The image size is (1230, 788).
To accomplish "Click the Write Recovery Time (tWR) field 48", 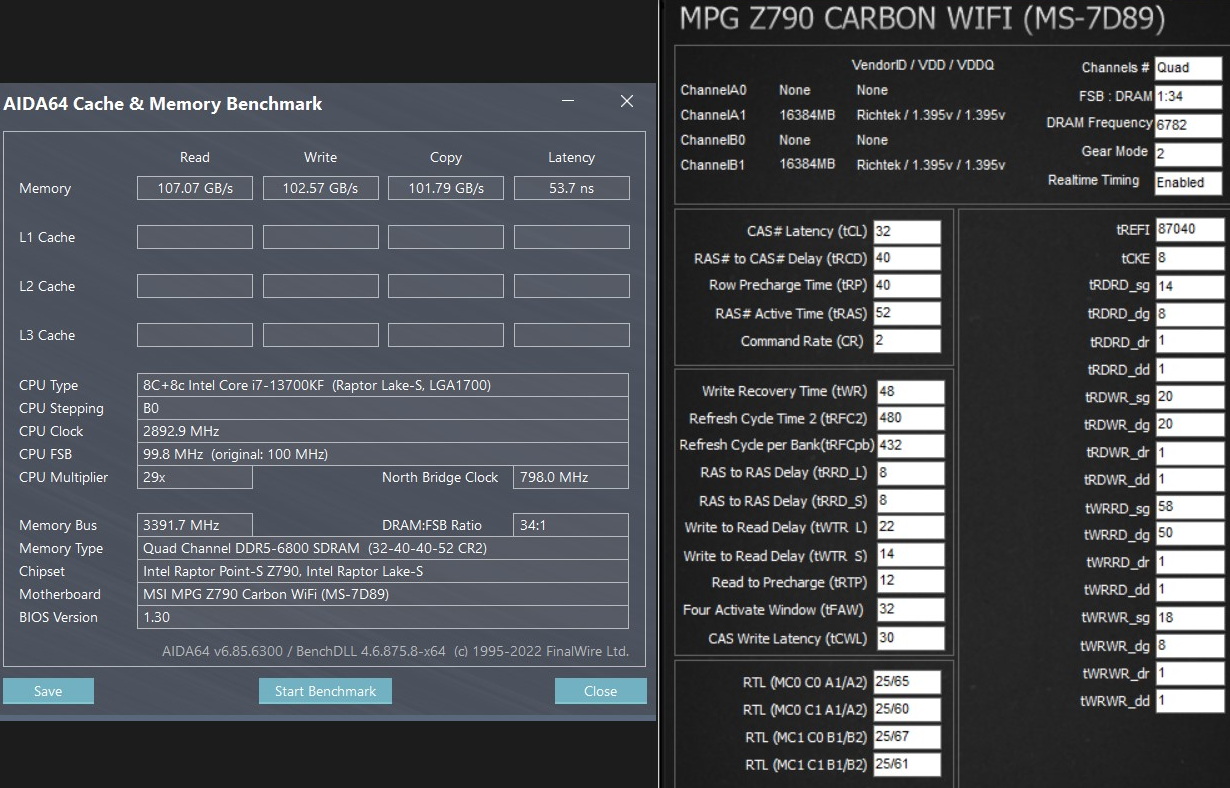I will 911,391.
